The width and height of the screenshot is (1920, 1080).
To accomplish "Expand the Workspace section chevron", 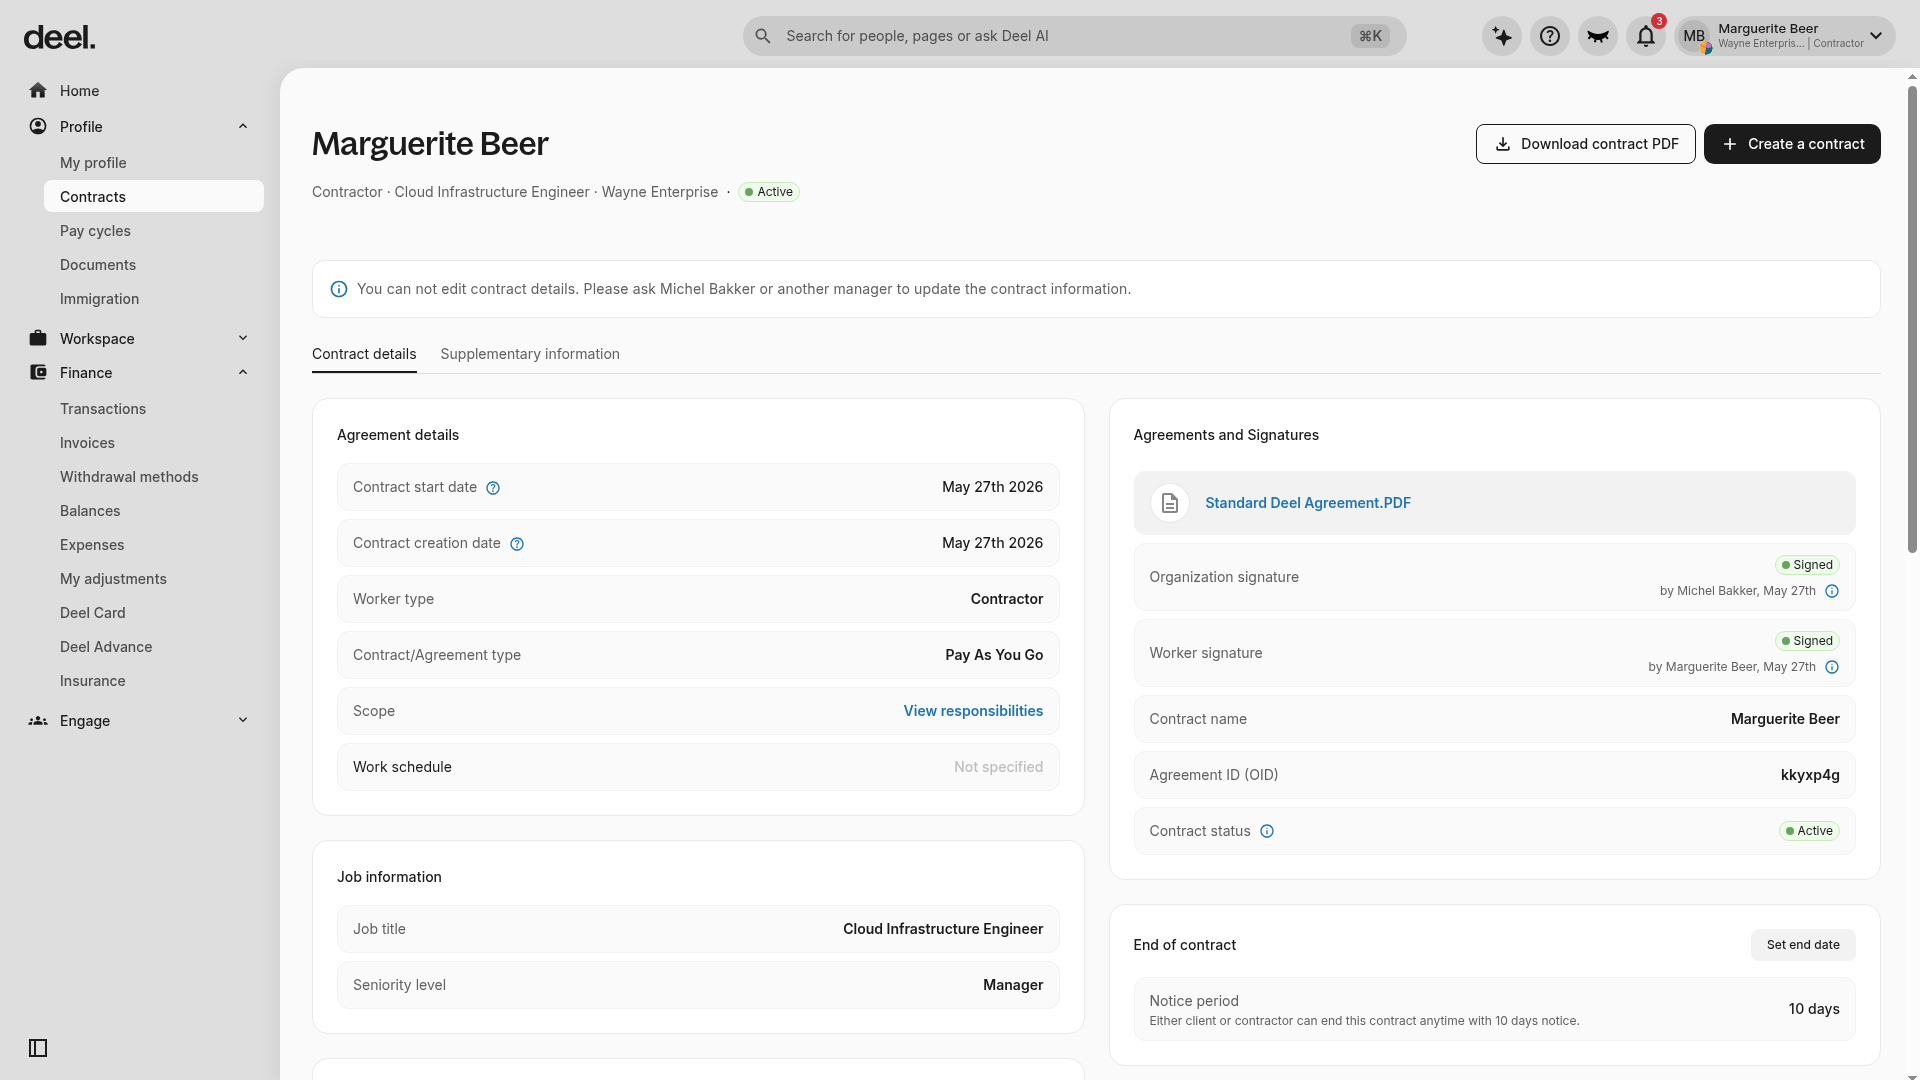I will coord(243,339).
